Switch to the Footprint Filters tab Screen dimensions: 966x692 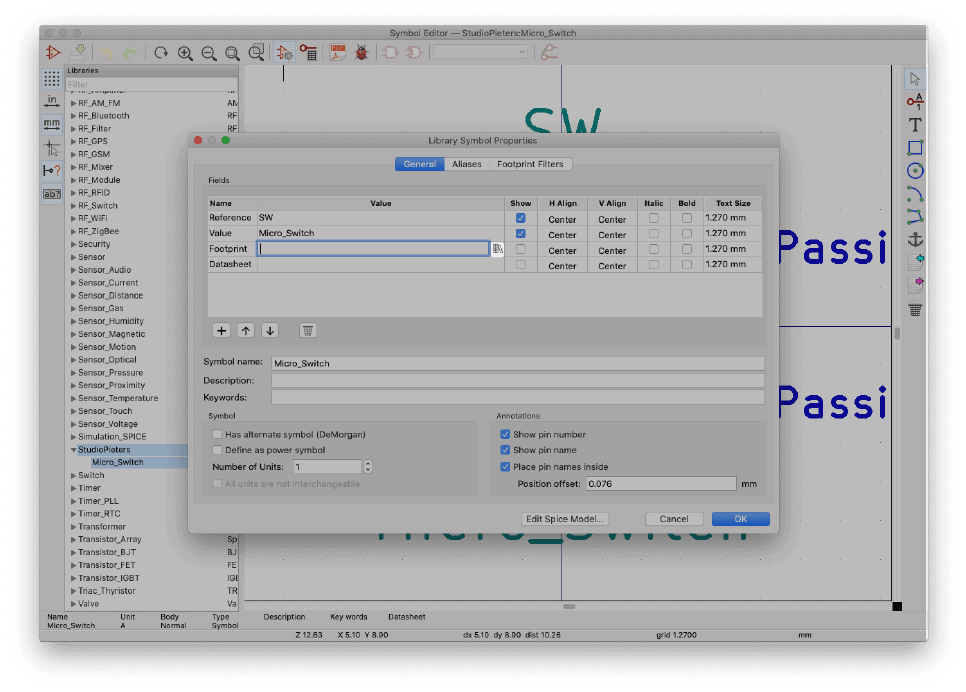530,164
